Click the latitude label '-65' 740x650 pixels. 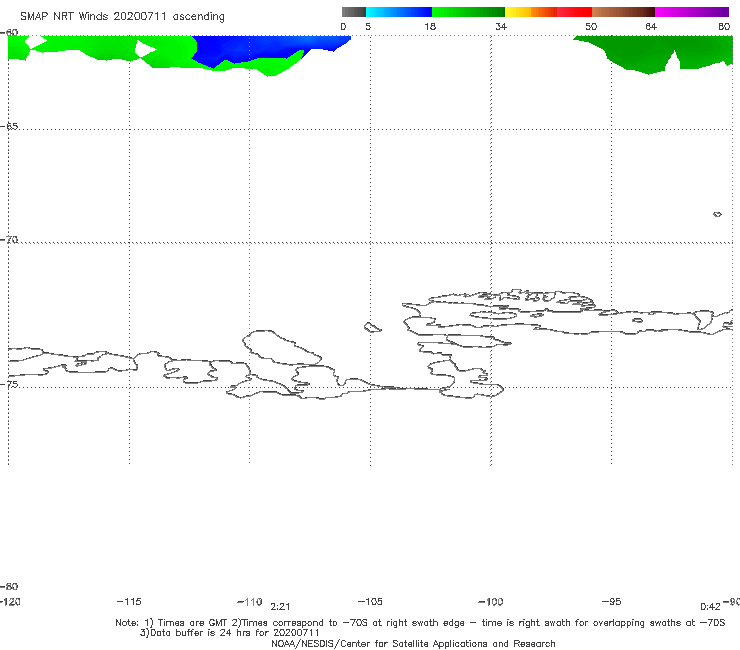(9, 127)
